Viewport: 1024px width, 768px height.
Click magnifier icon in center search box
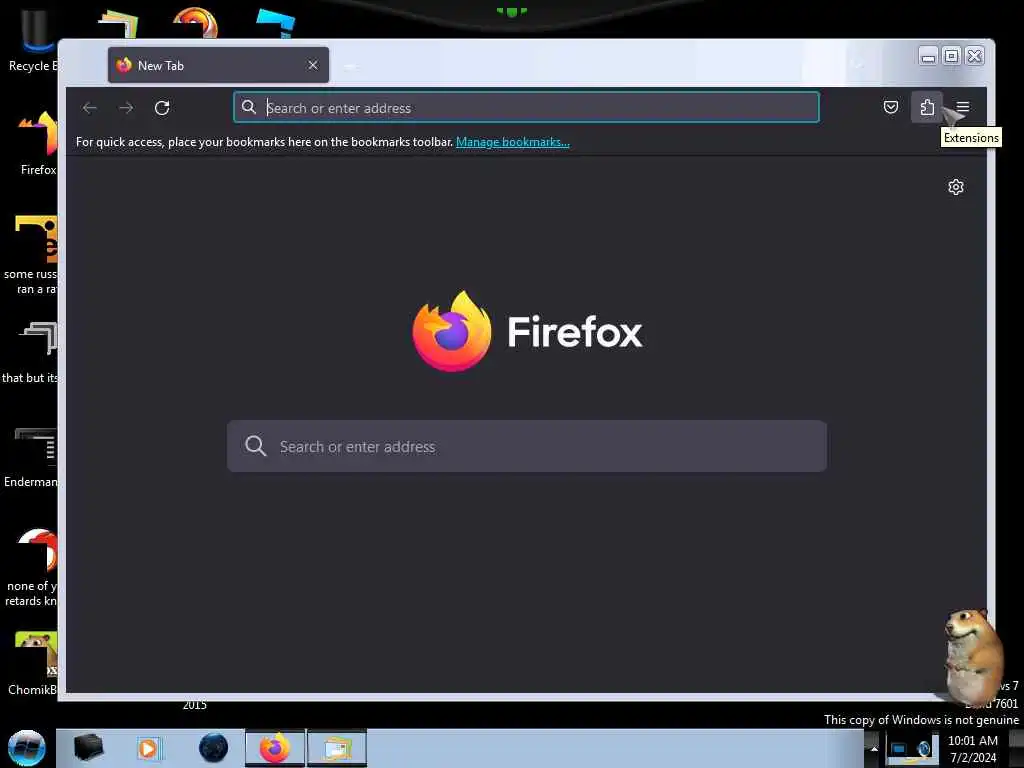[255, 447]
